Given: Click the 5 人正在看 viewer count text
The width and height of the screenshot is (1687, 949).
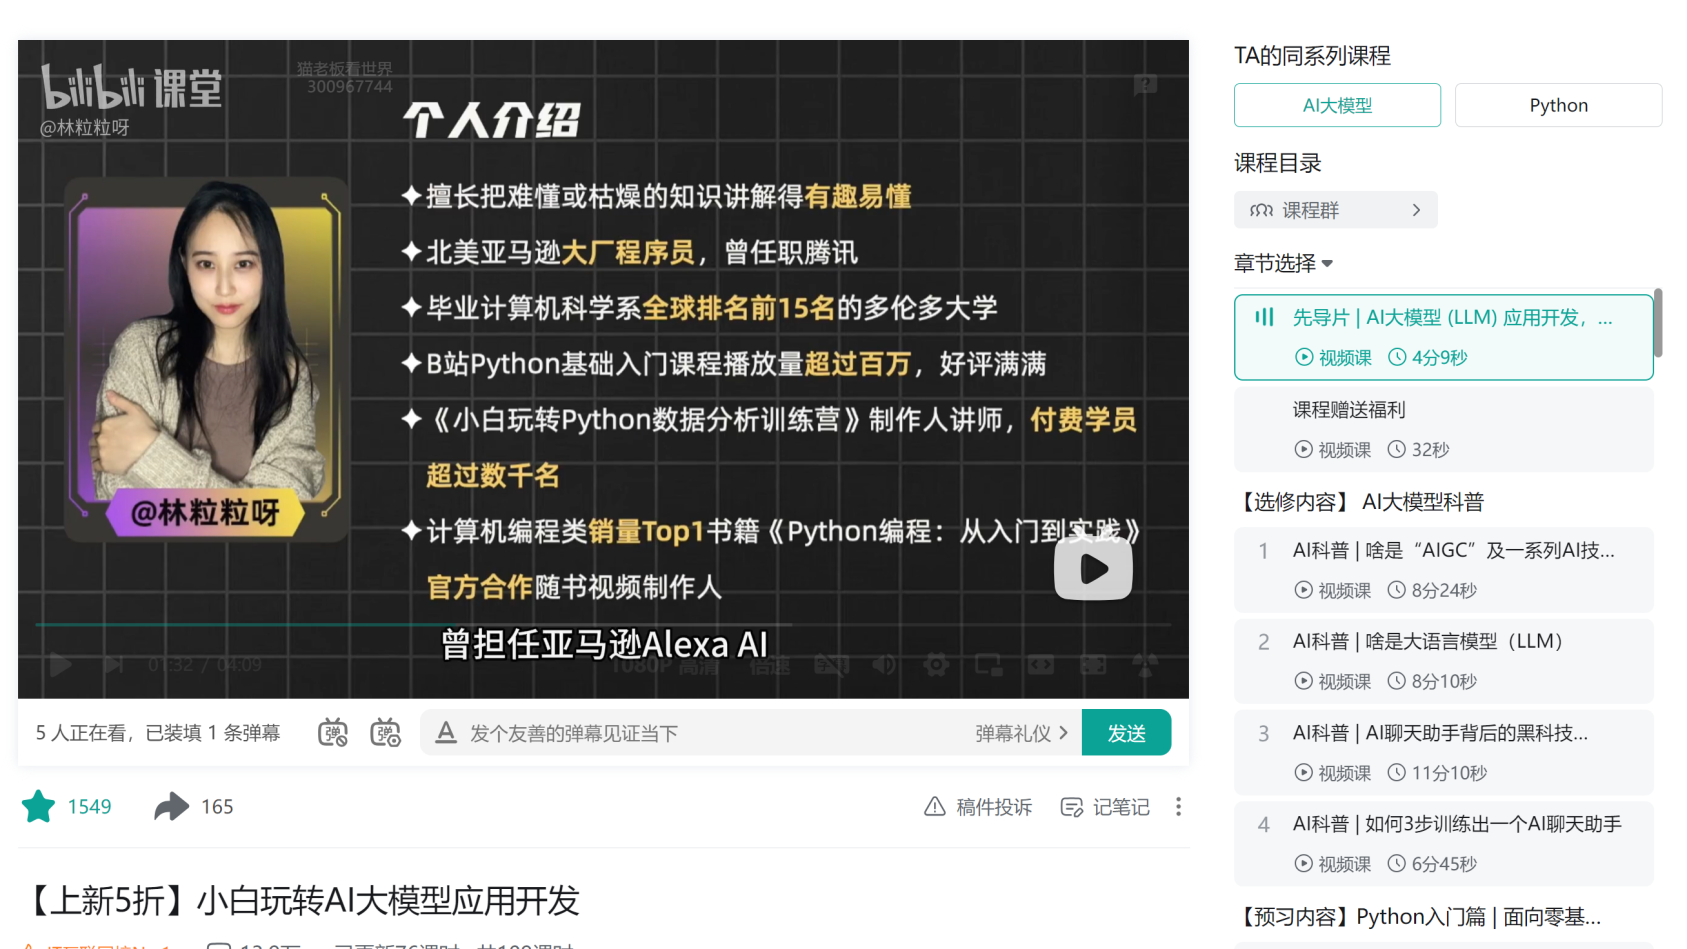Looking at the screenshot, I should click(x=82, y=733).
